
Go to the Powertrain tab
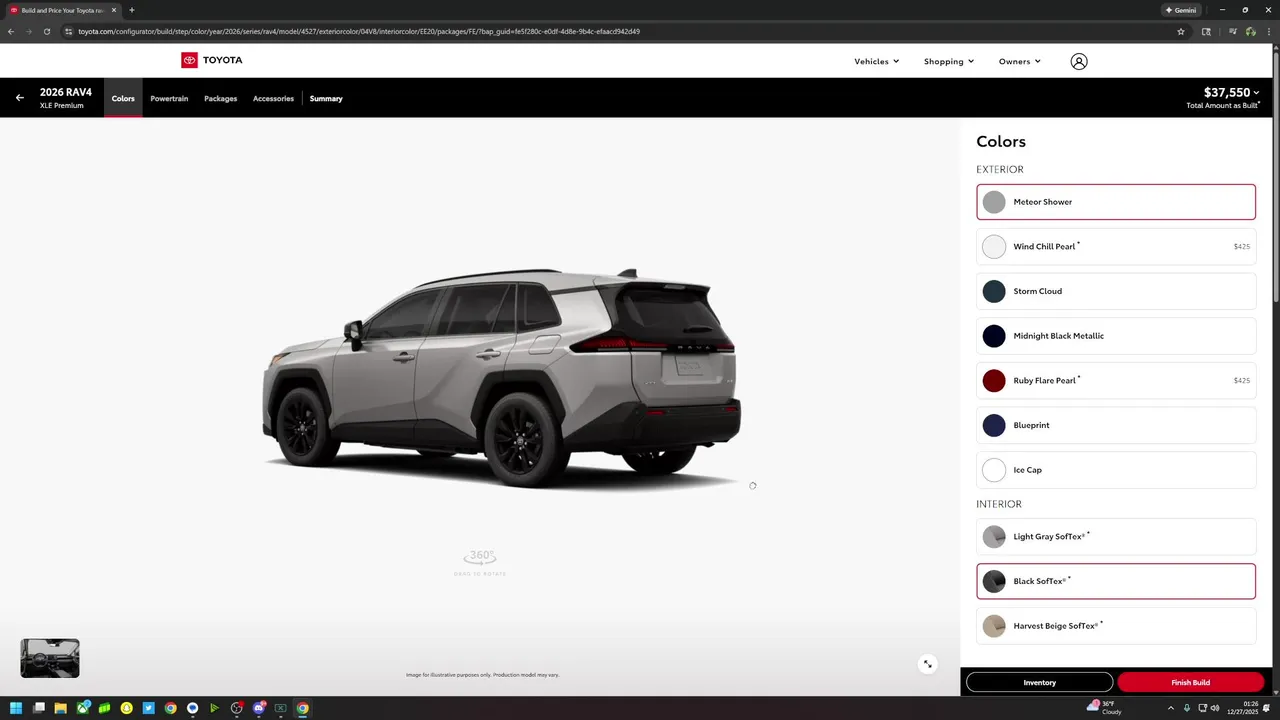pyautogui.click(x=169, y=98)
